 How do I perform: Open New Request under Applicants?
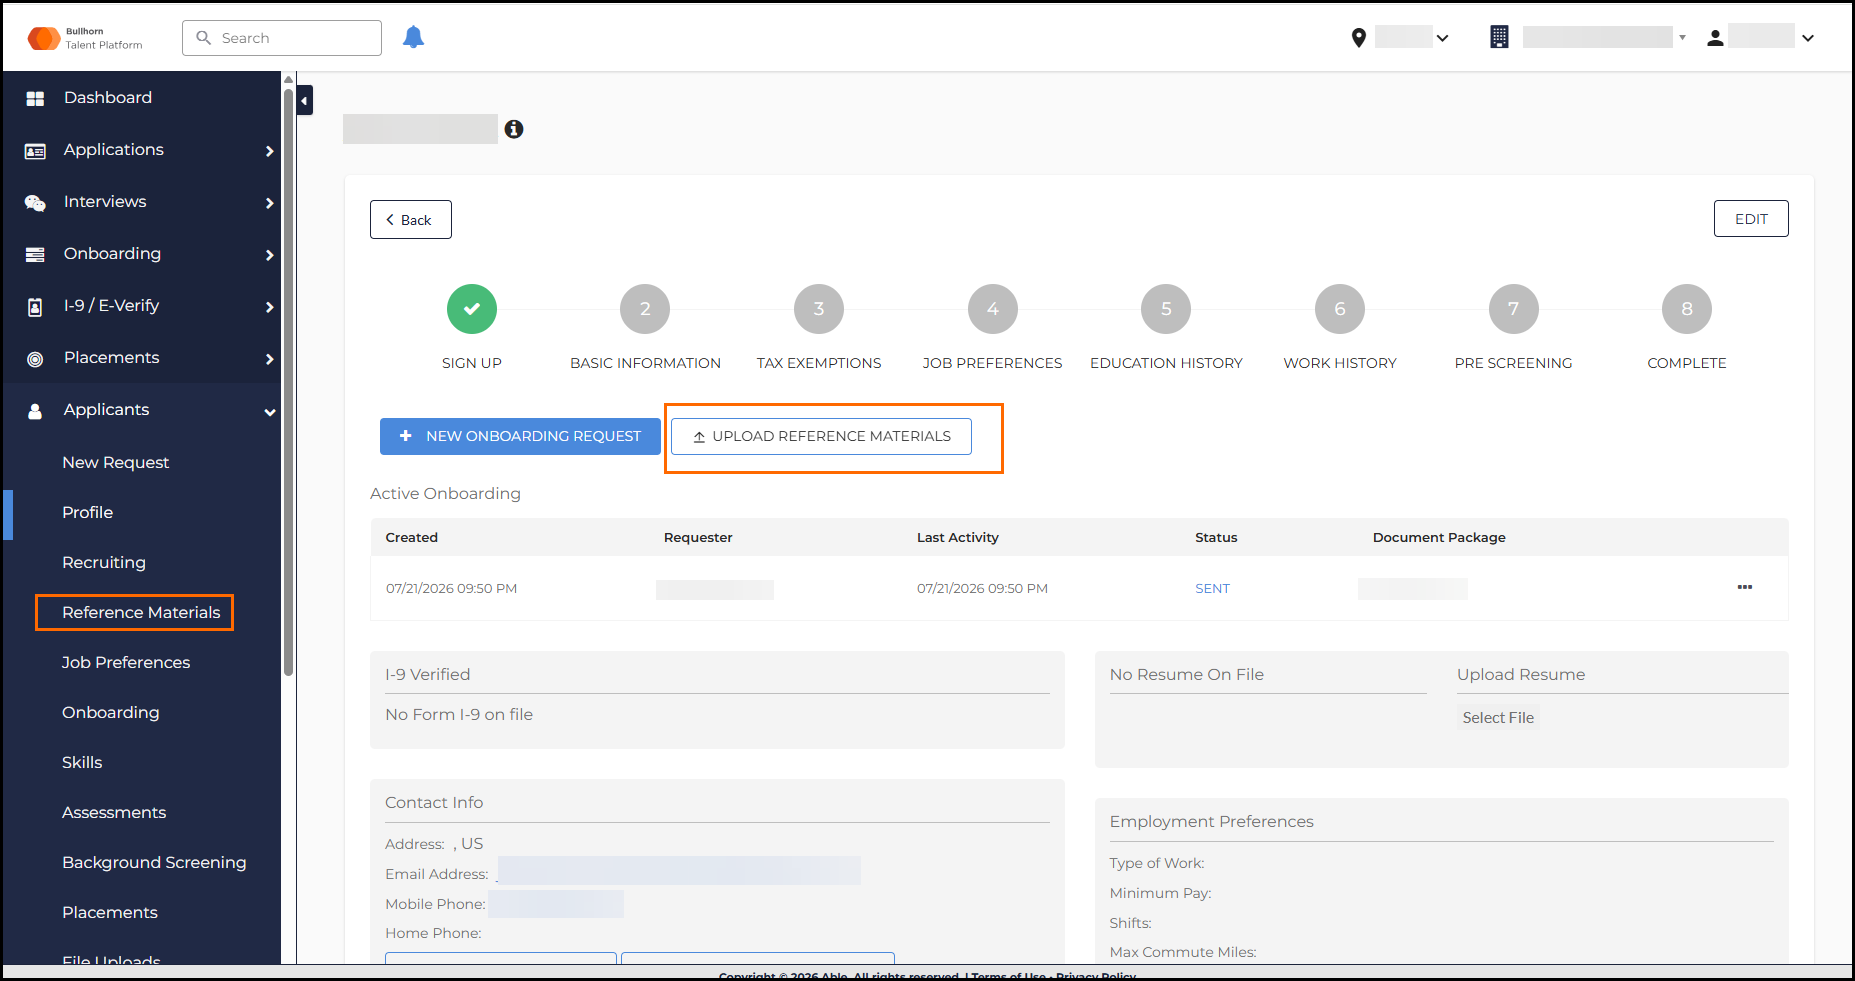(x=116, y=462)
